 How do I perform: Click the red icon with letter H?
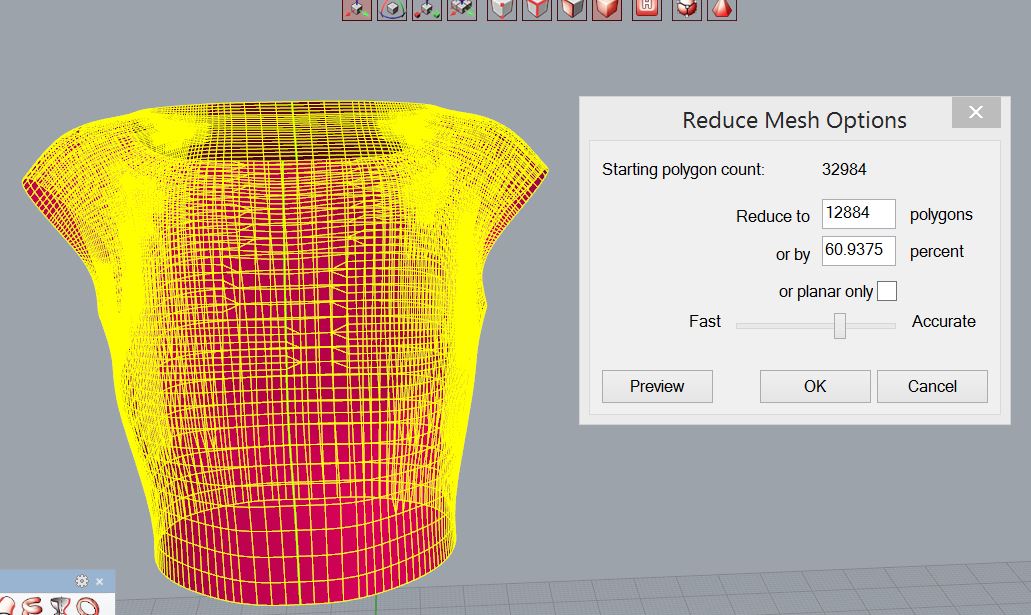click(x=646, y=9)
